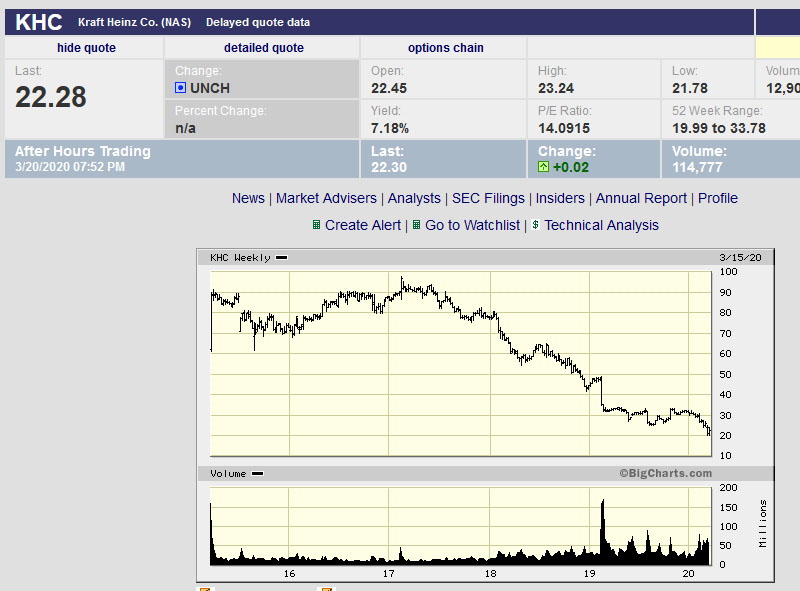Image resolution: width=800 pixels, height=591 pixels.
Task: Open the options chain tab
Action: tap(445, 47)
